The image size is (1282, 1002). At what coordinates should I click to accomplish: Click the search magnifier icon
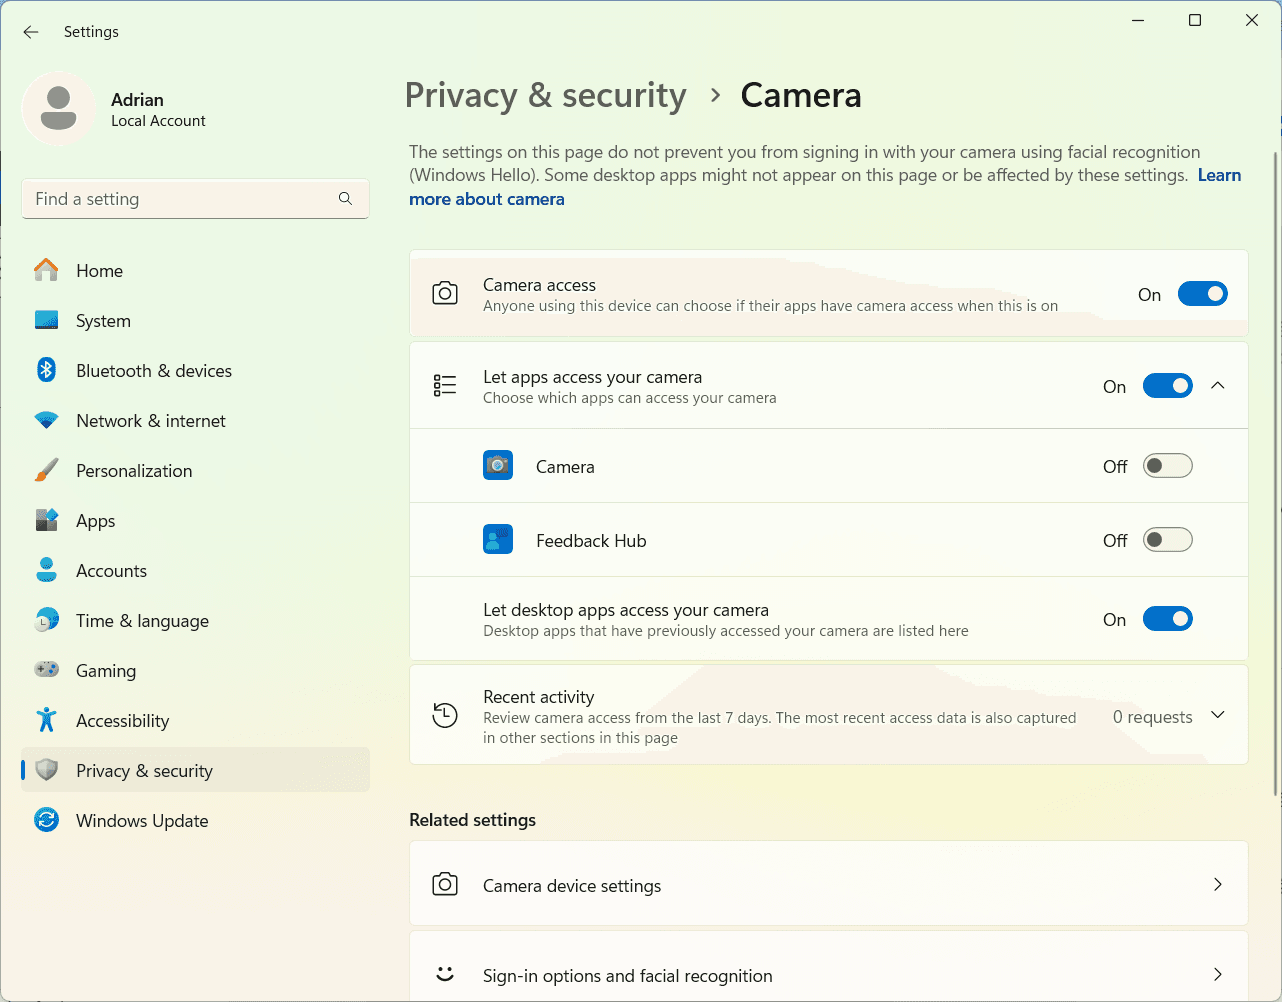tap(345, 198)
